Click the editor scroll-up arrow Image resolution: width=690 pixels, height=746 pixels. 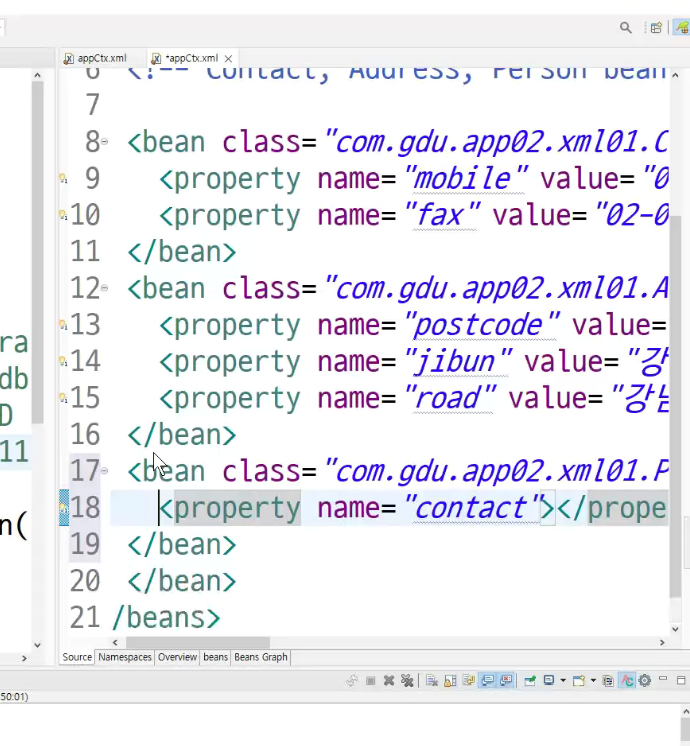[675, 75]
